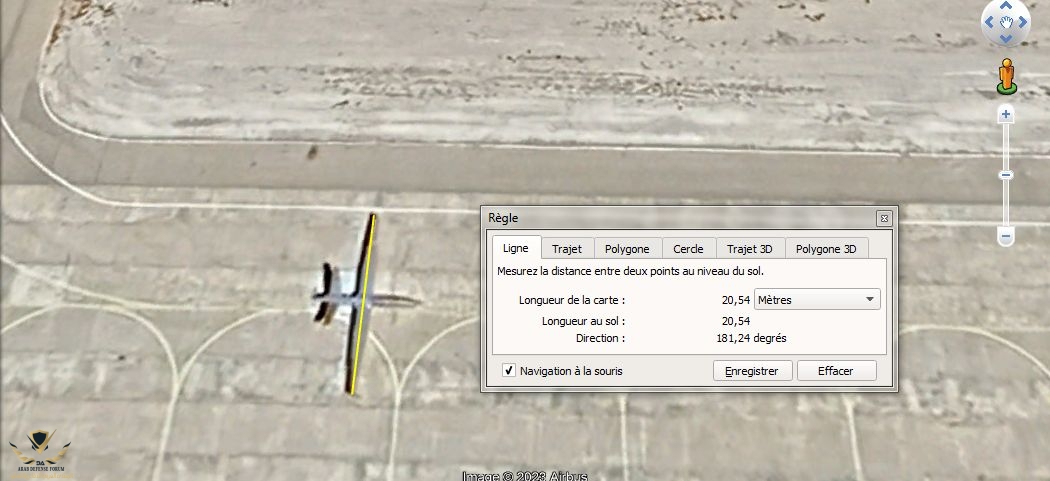
Task: Click the pan-down arrow on navigation pad
Action: (1006, 39)
